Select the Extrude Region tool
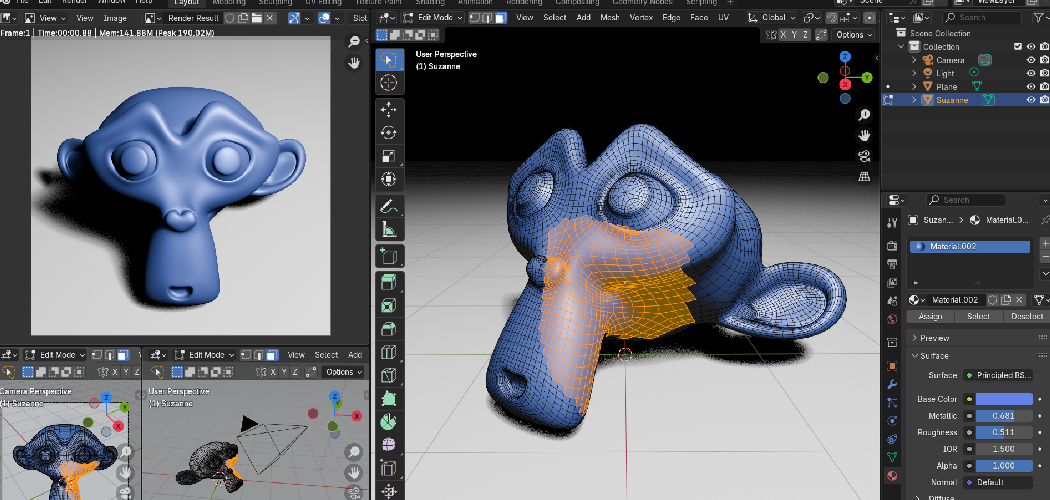Viewport: 1050px width, 500px height. 389,282
